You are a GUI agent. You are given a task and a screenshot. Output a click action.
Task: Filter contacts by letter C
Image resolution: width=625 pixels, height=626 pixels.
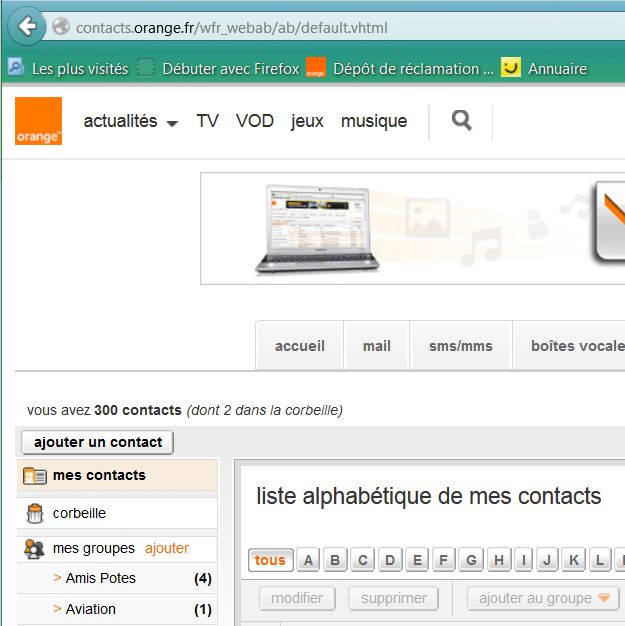pyautogui.click(x=363, y=560)
